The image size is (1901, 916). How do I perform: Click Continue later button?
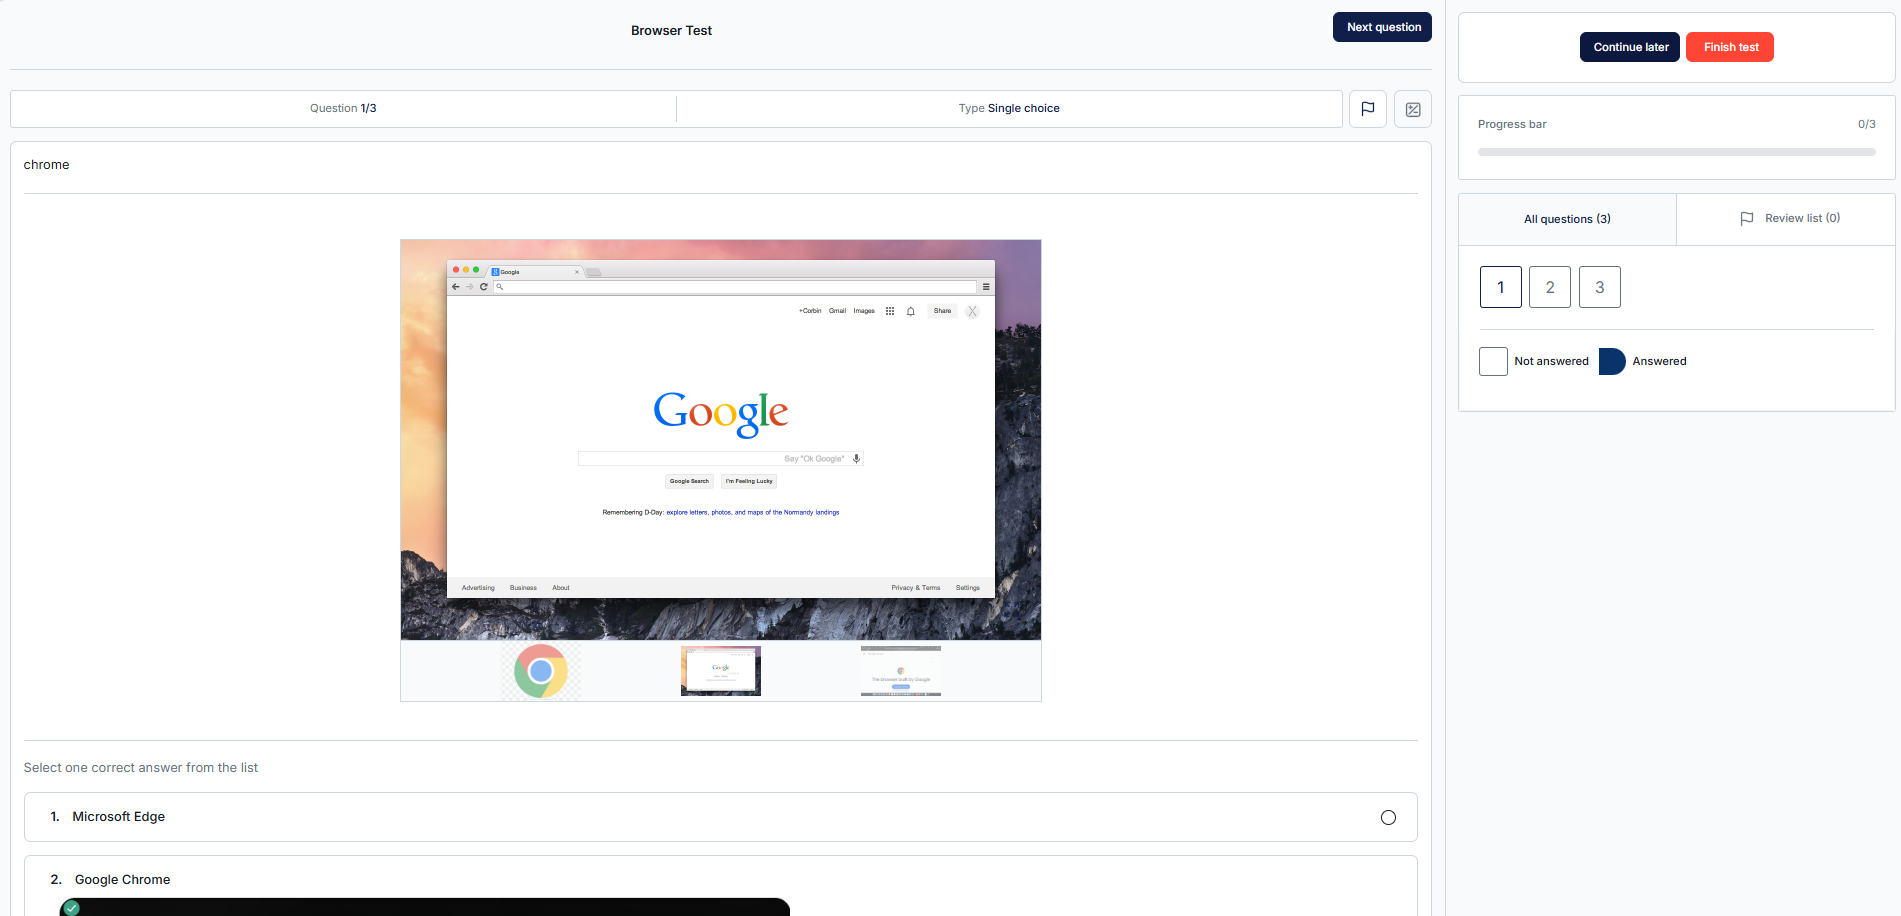pyautogui.click(x=1630, y=47)
